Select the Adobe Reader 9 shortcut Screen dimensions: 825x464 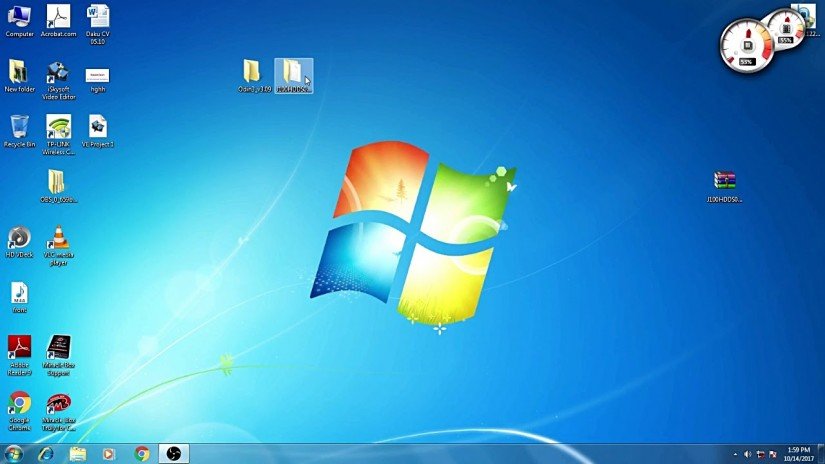(19, 355)
